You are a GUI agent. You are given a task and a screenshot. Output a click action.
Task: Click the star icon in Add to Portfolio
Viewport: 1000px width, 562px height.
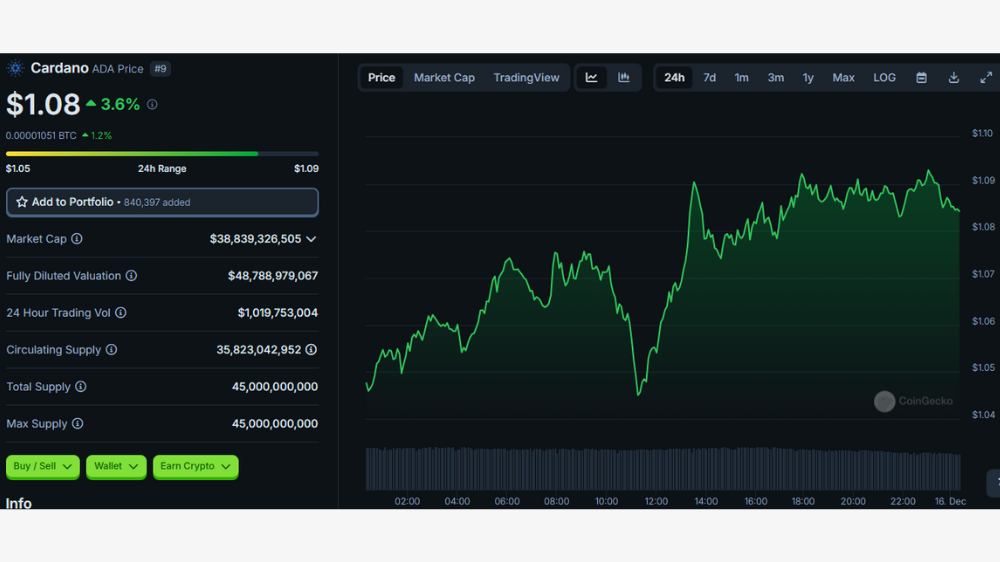(x=22, y=202)
